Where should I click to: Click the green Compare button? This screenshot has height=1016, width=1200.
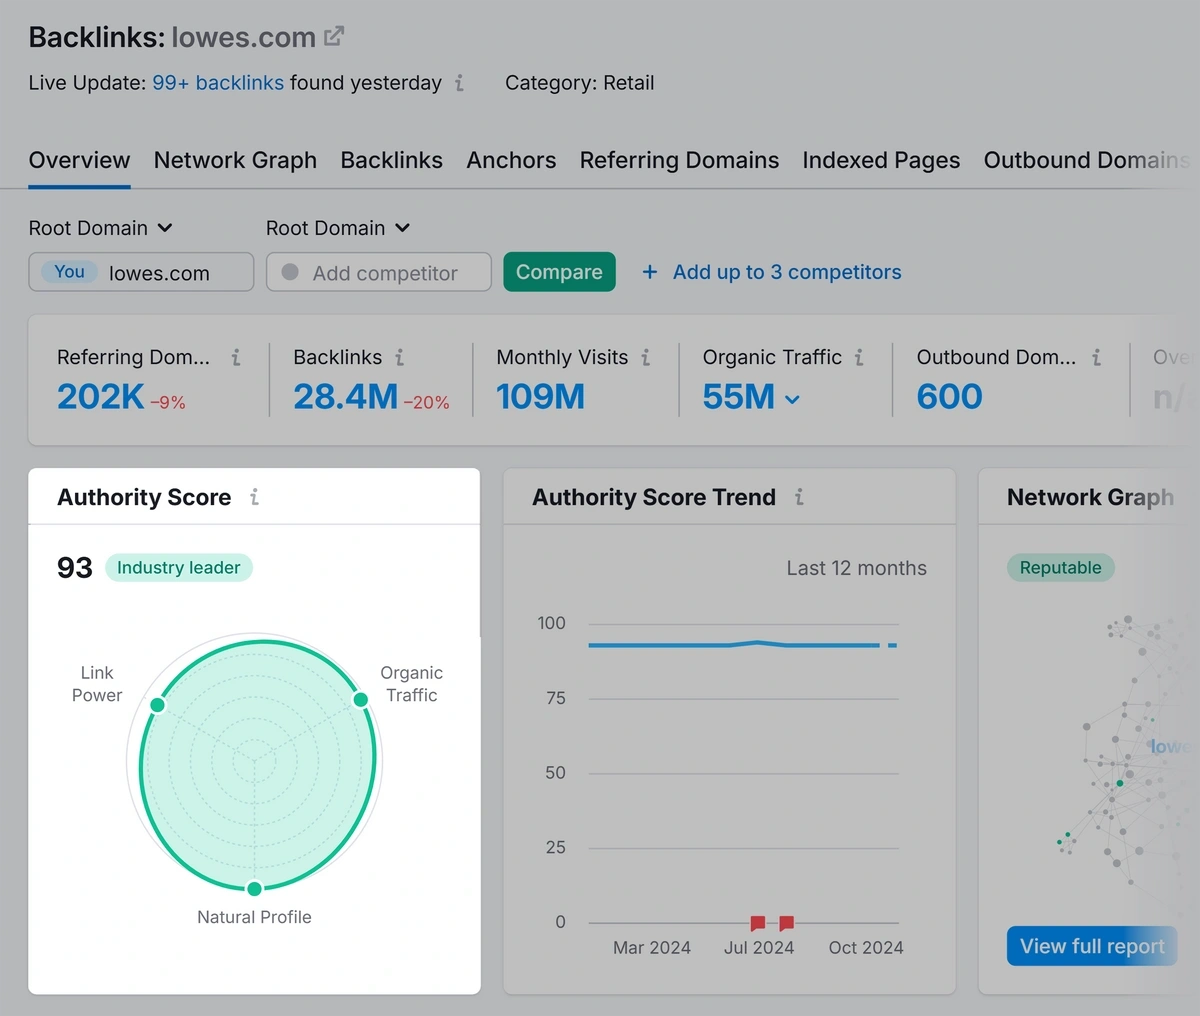(x=559, y=272)
